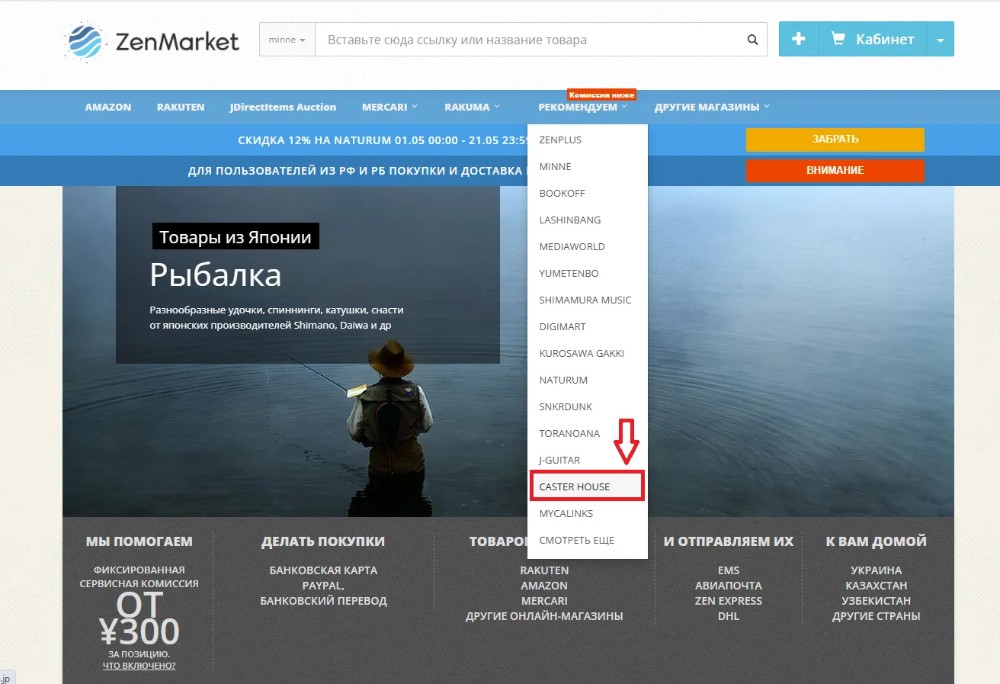
Task: Open the Рыбалка fishing promo heading
Action: pos(216,275)
